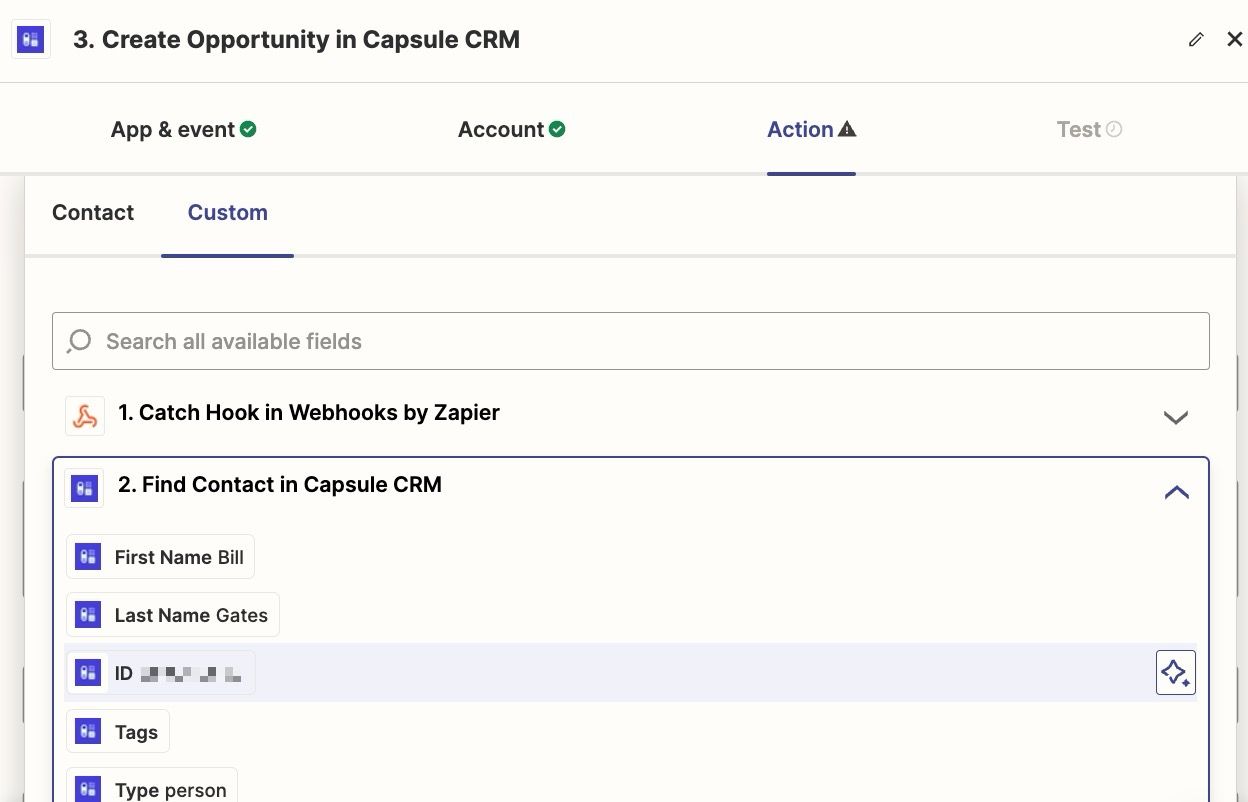Image resolution: width=1248 pixels, height=802 pixels.
Task: Open the Test tab
Action: (1089, 129)
